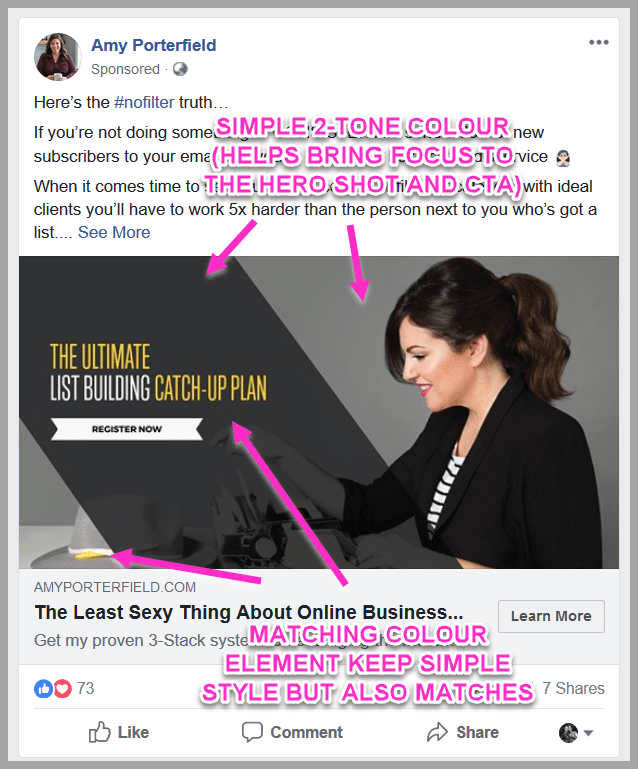Open the Amy Porterfield page name link
This screenshot has height=769, width=638.
153,45
